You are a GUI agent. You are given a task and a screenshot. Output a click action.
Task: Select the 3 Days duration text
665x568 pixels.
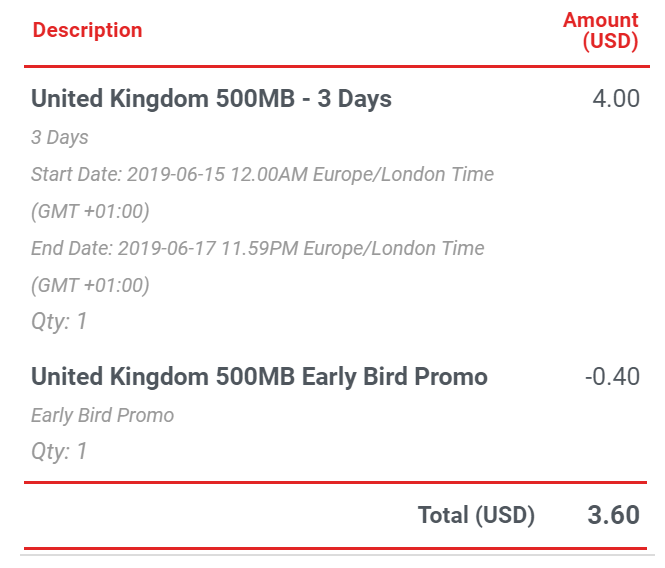click(60, 137)
